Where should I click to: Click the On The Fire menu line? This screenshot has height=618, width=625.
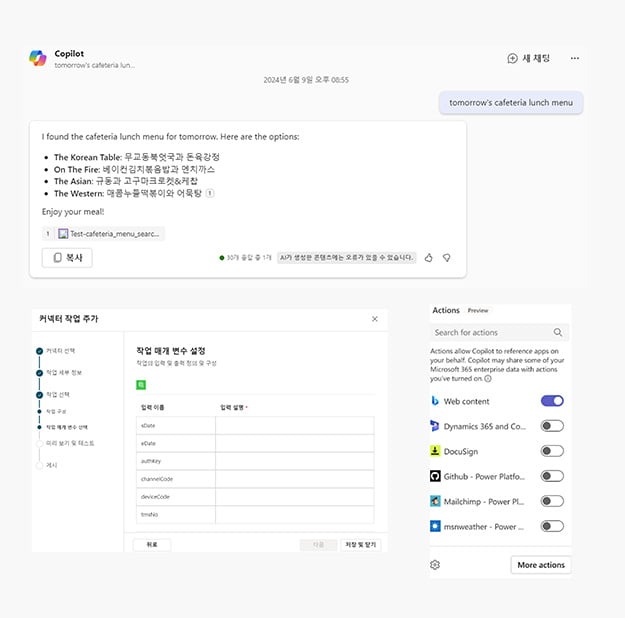(x=134, y=169)
